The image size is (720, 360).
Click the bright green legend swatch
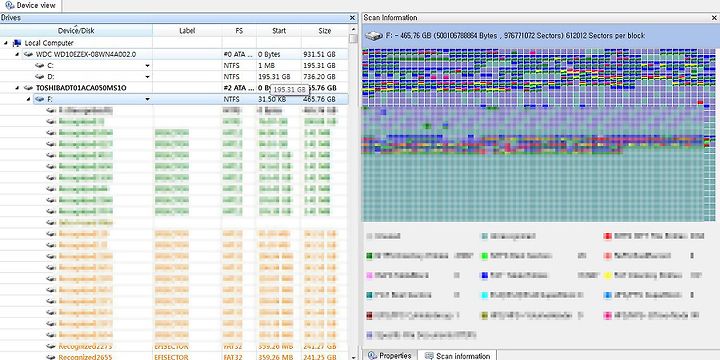tap(485, 256)
